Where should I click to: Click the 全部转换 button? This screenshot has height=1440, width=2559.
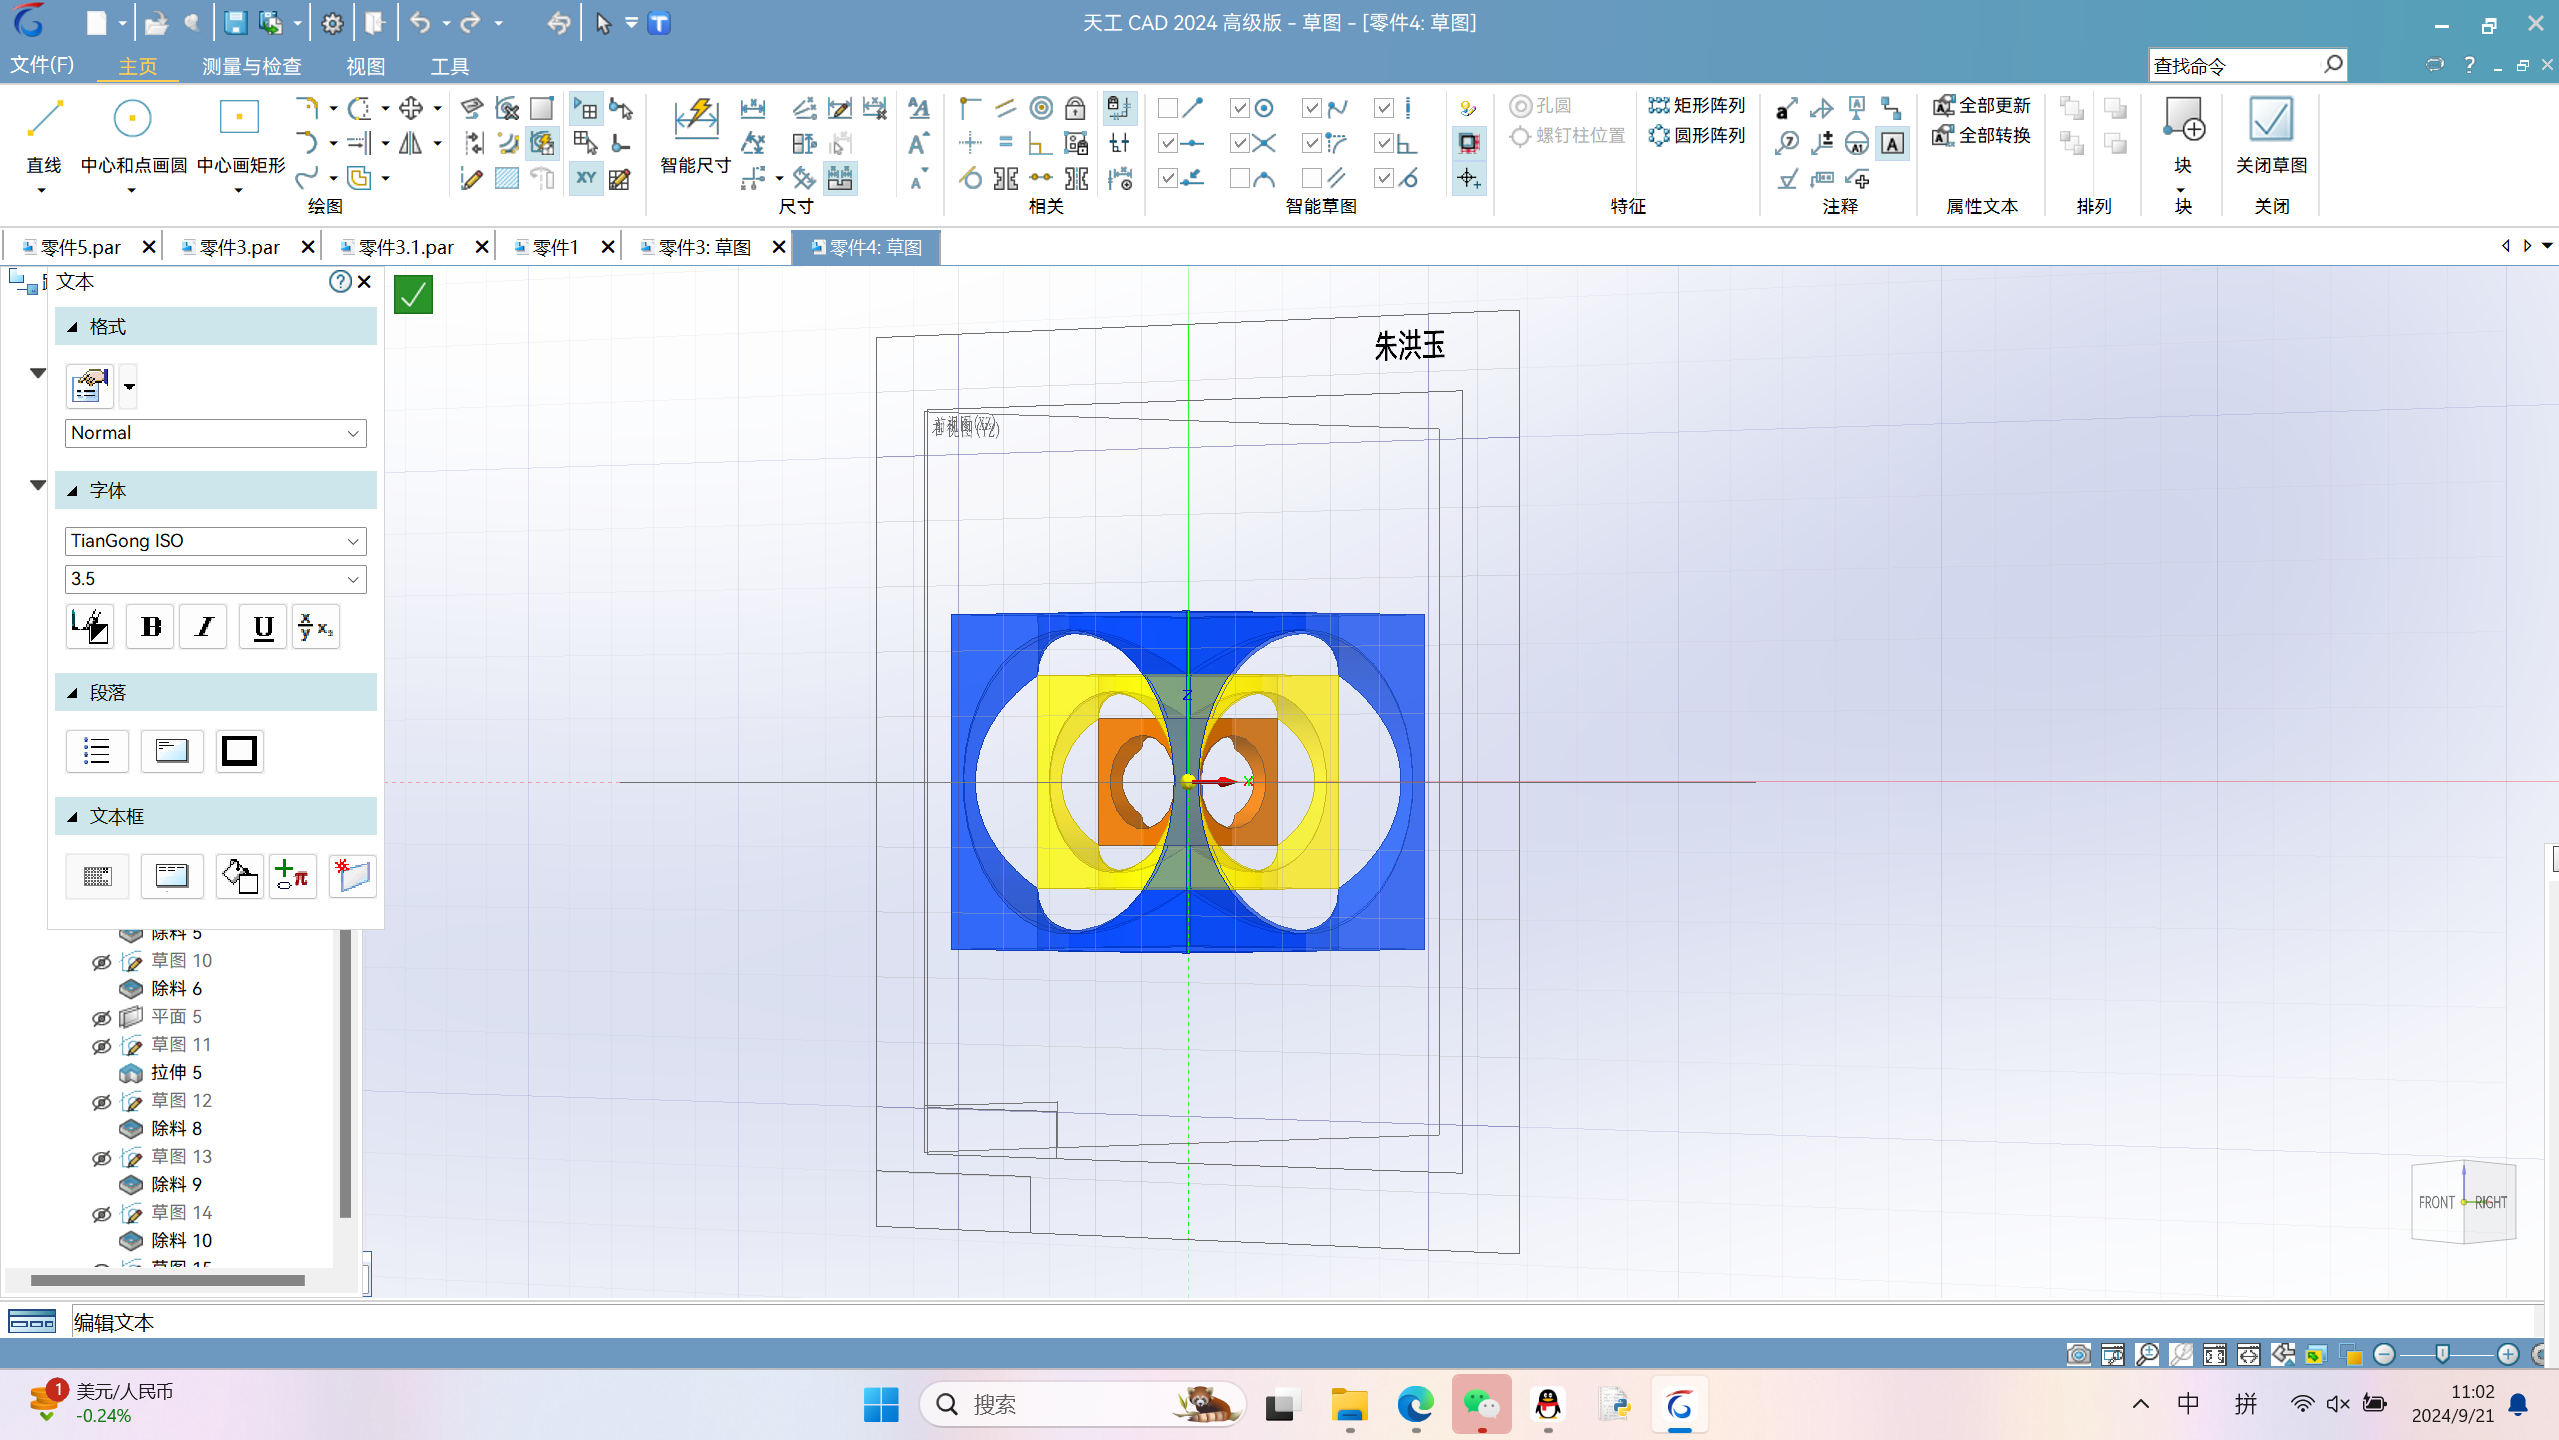tap(1981, 135)
